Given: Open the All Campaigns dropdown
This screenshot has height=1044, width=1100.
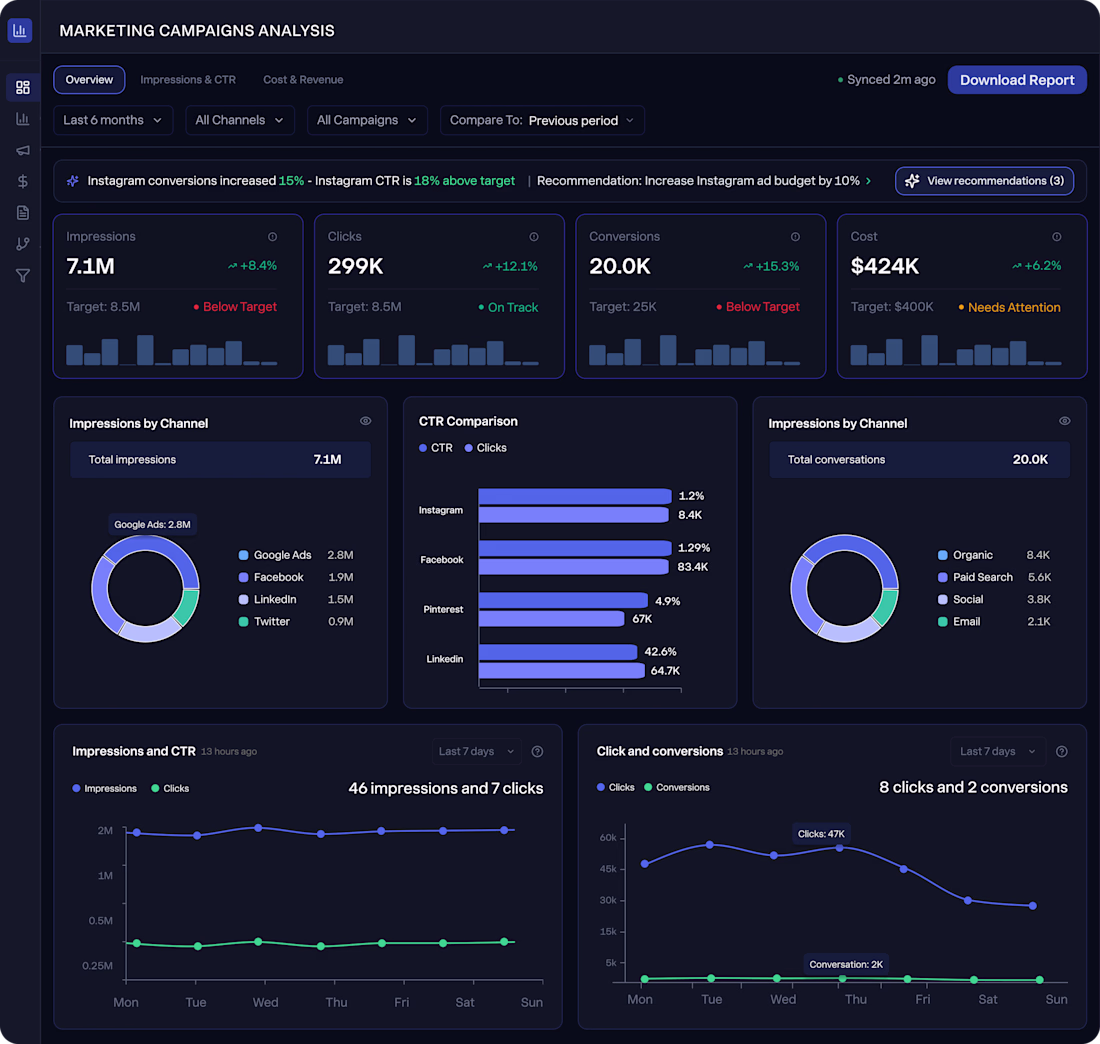Looking at the screenshot, I should (x=367, y=120).
